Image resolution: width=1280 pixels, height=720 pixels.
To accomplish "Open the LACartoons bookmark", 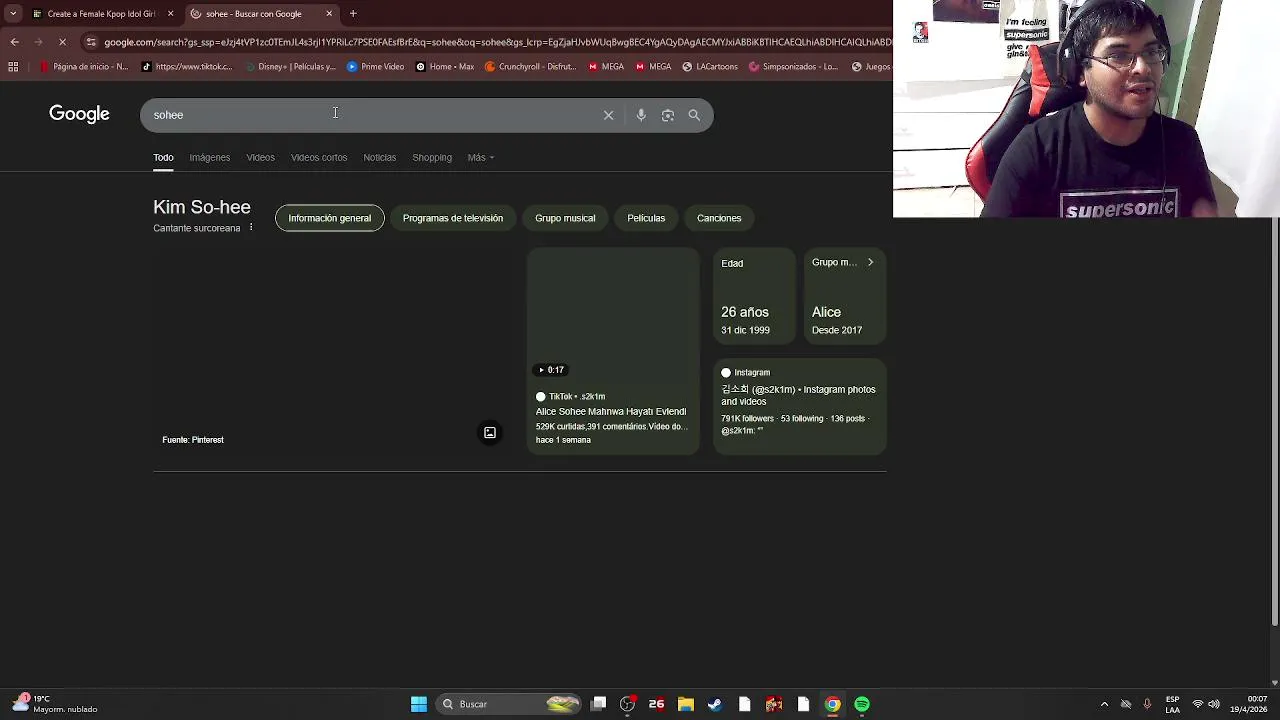I will [x=710, y=67].
